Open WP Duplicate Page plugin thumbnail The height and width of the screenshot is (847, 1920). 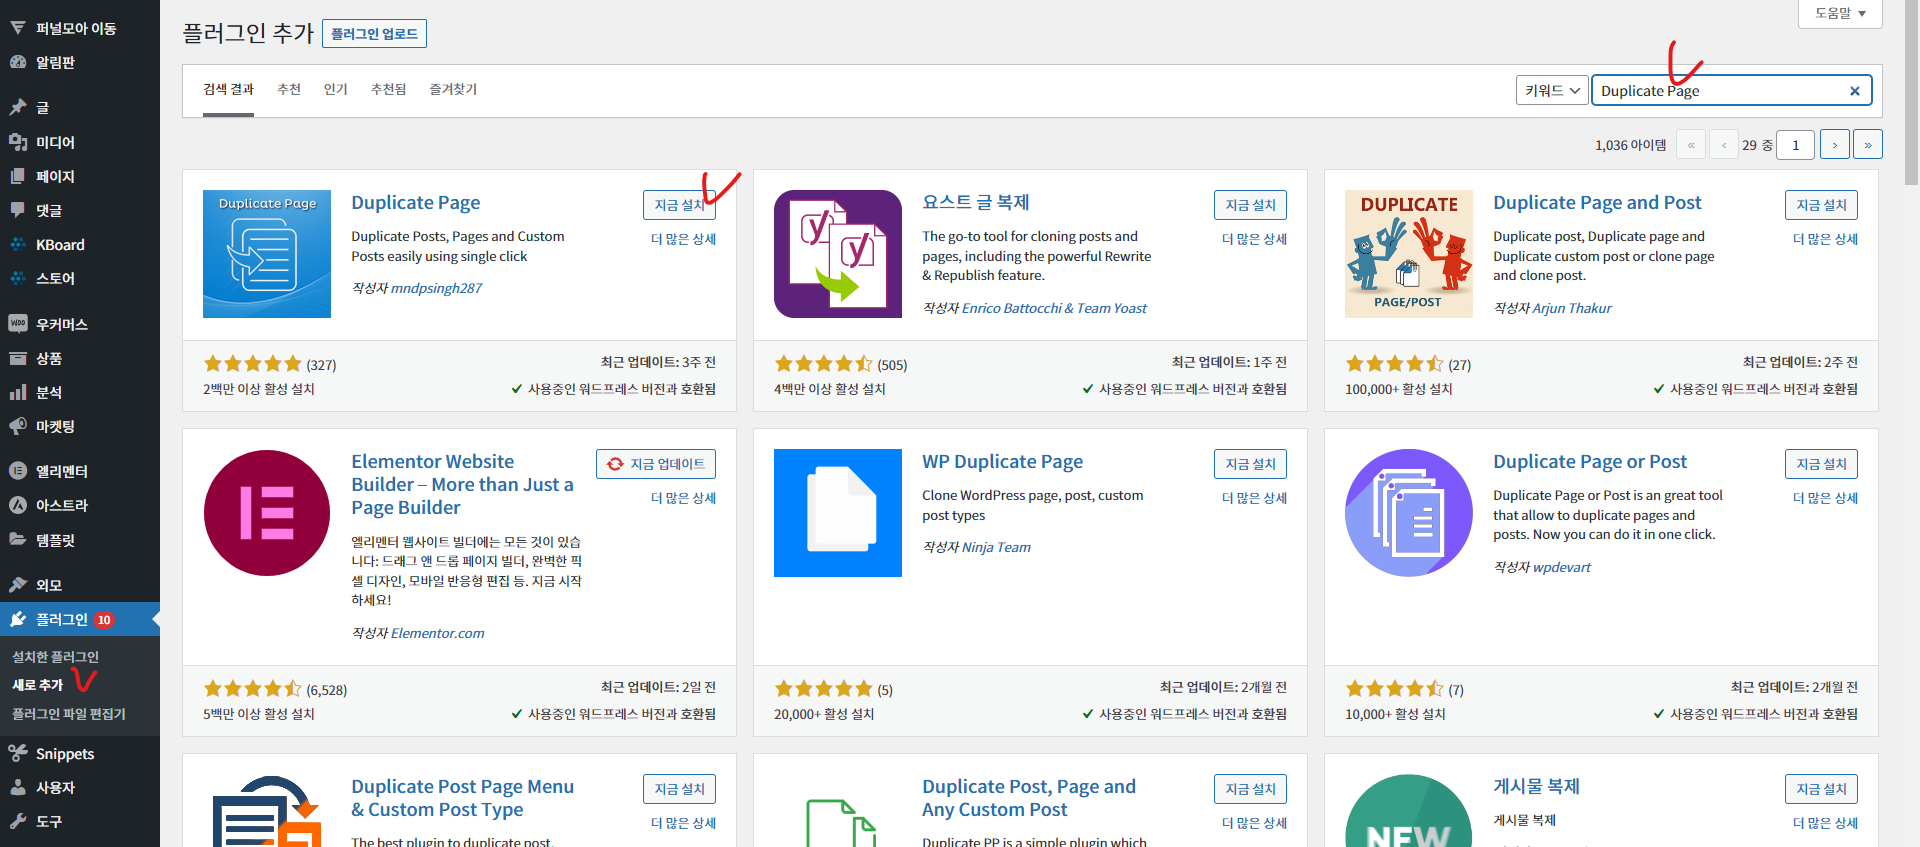pos(838,513)
